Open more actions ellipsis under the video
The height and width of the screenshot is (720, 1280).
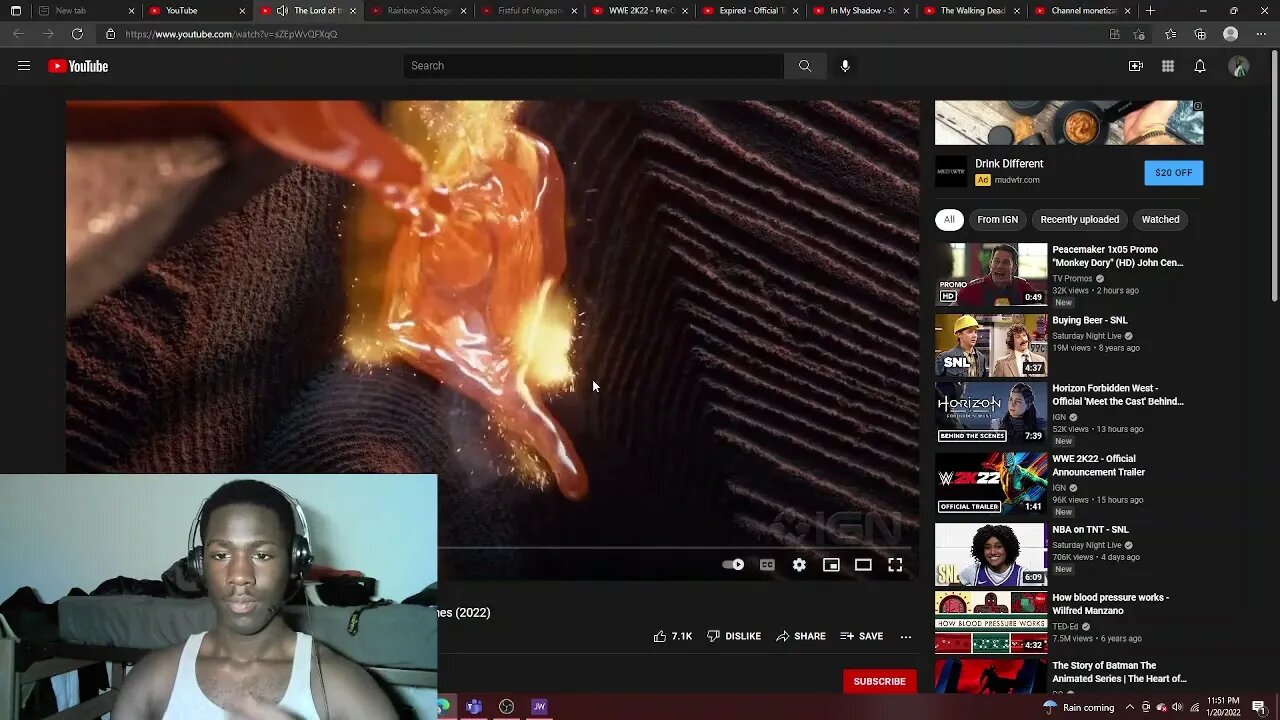coord(905,636)
